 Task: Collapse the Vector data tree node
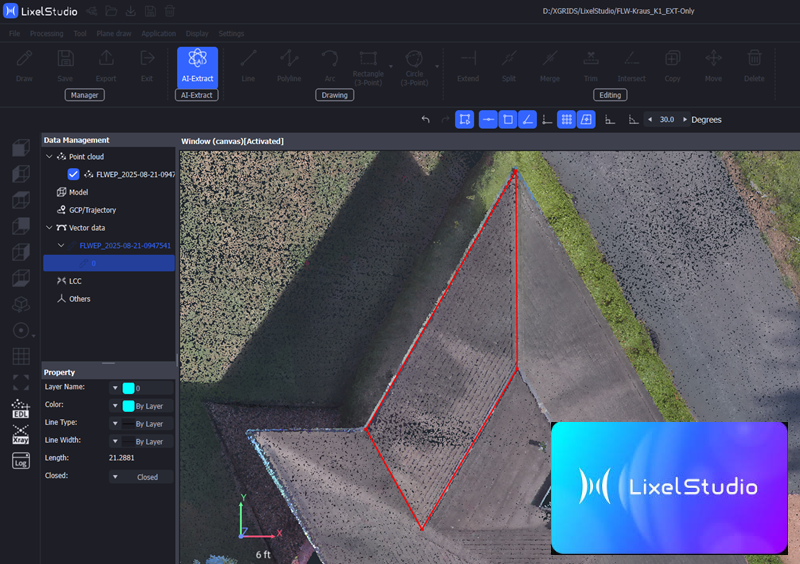point(49,228)
